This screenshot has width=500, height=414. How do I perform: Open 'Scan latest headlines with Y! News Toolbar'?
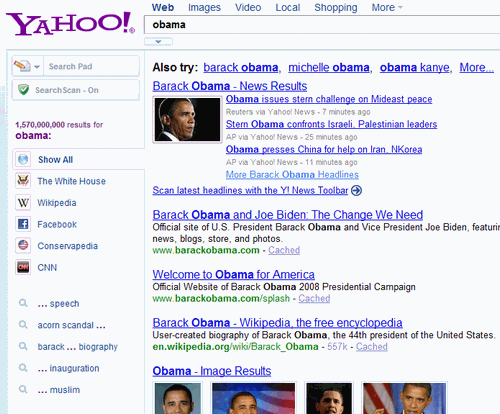click(x=250, y=190)
